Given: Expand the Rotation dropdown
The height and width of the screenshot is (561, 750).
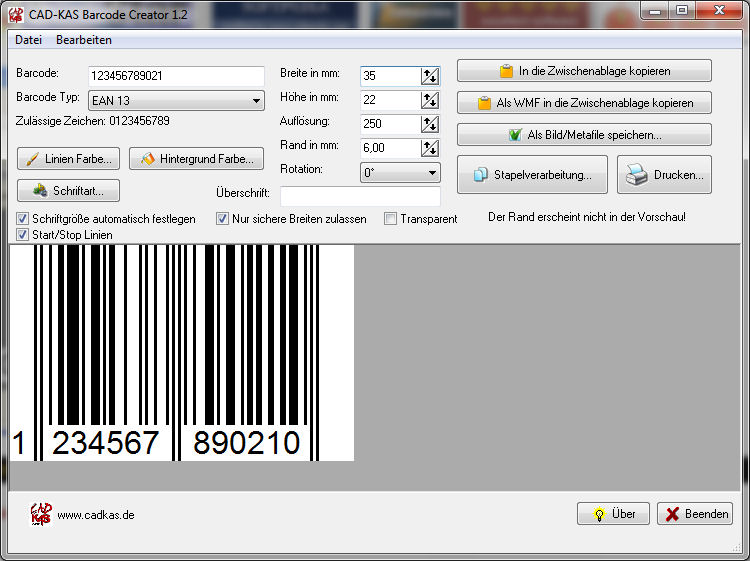Looking at the screenshot, I should (432, 173).
